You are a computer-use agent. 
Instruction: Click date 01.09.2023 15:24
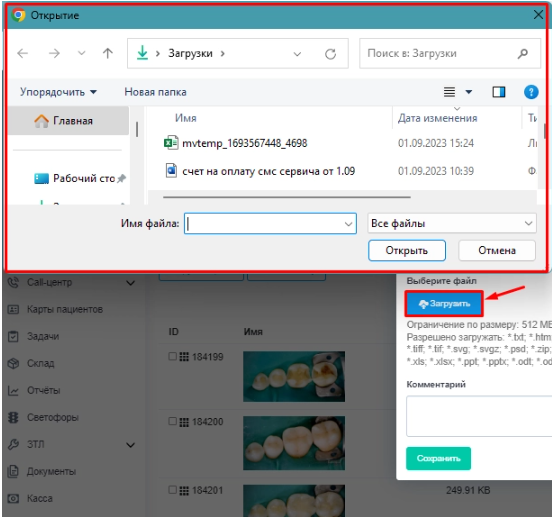[436, 143]
